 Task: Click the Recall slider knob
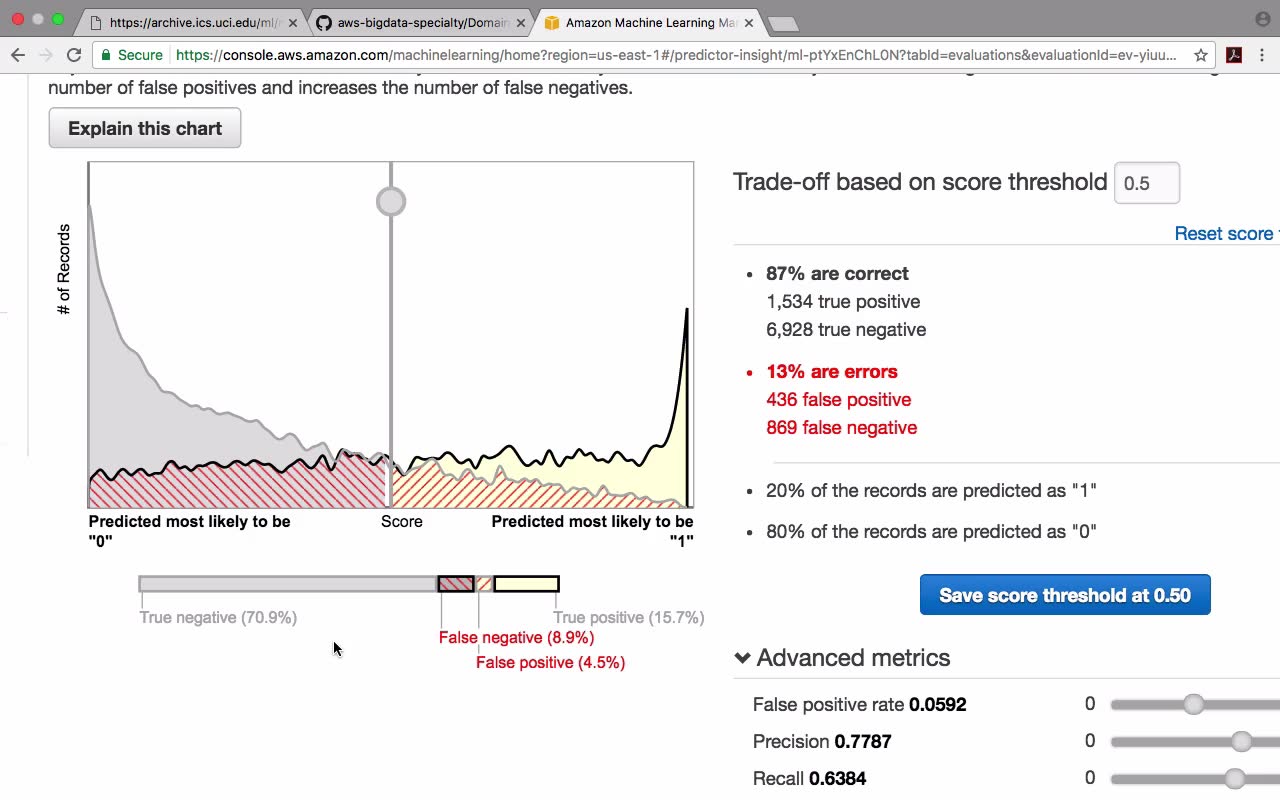(1235, 779)
